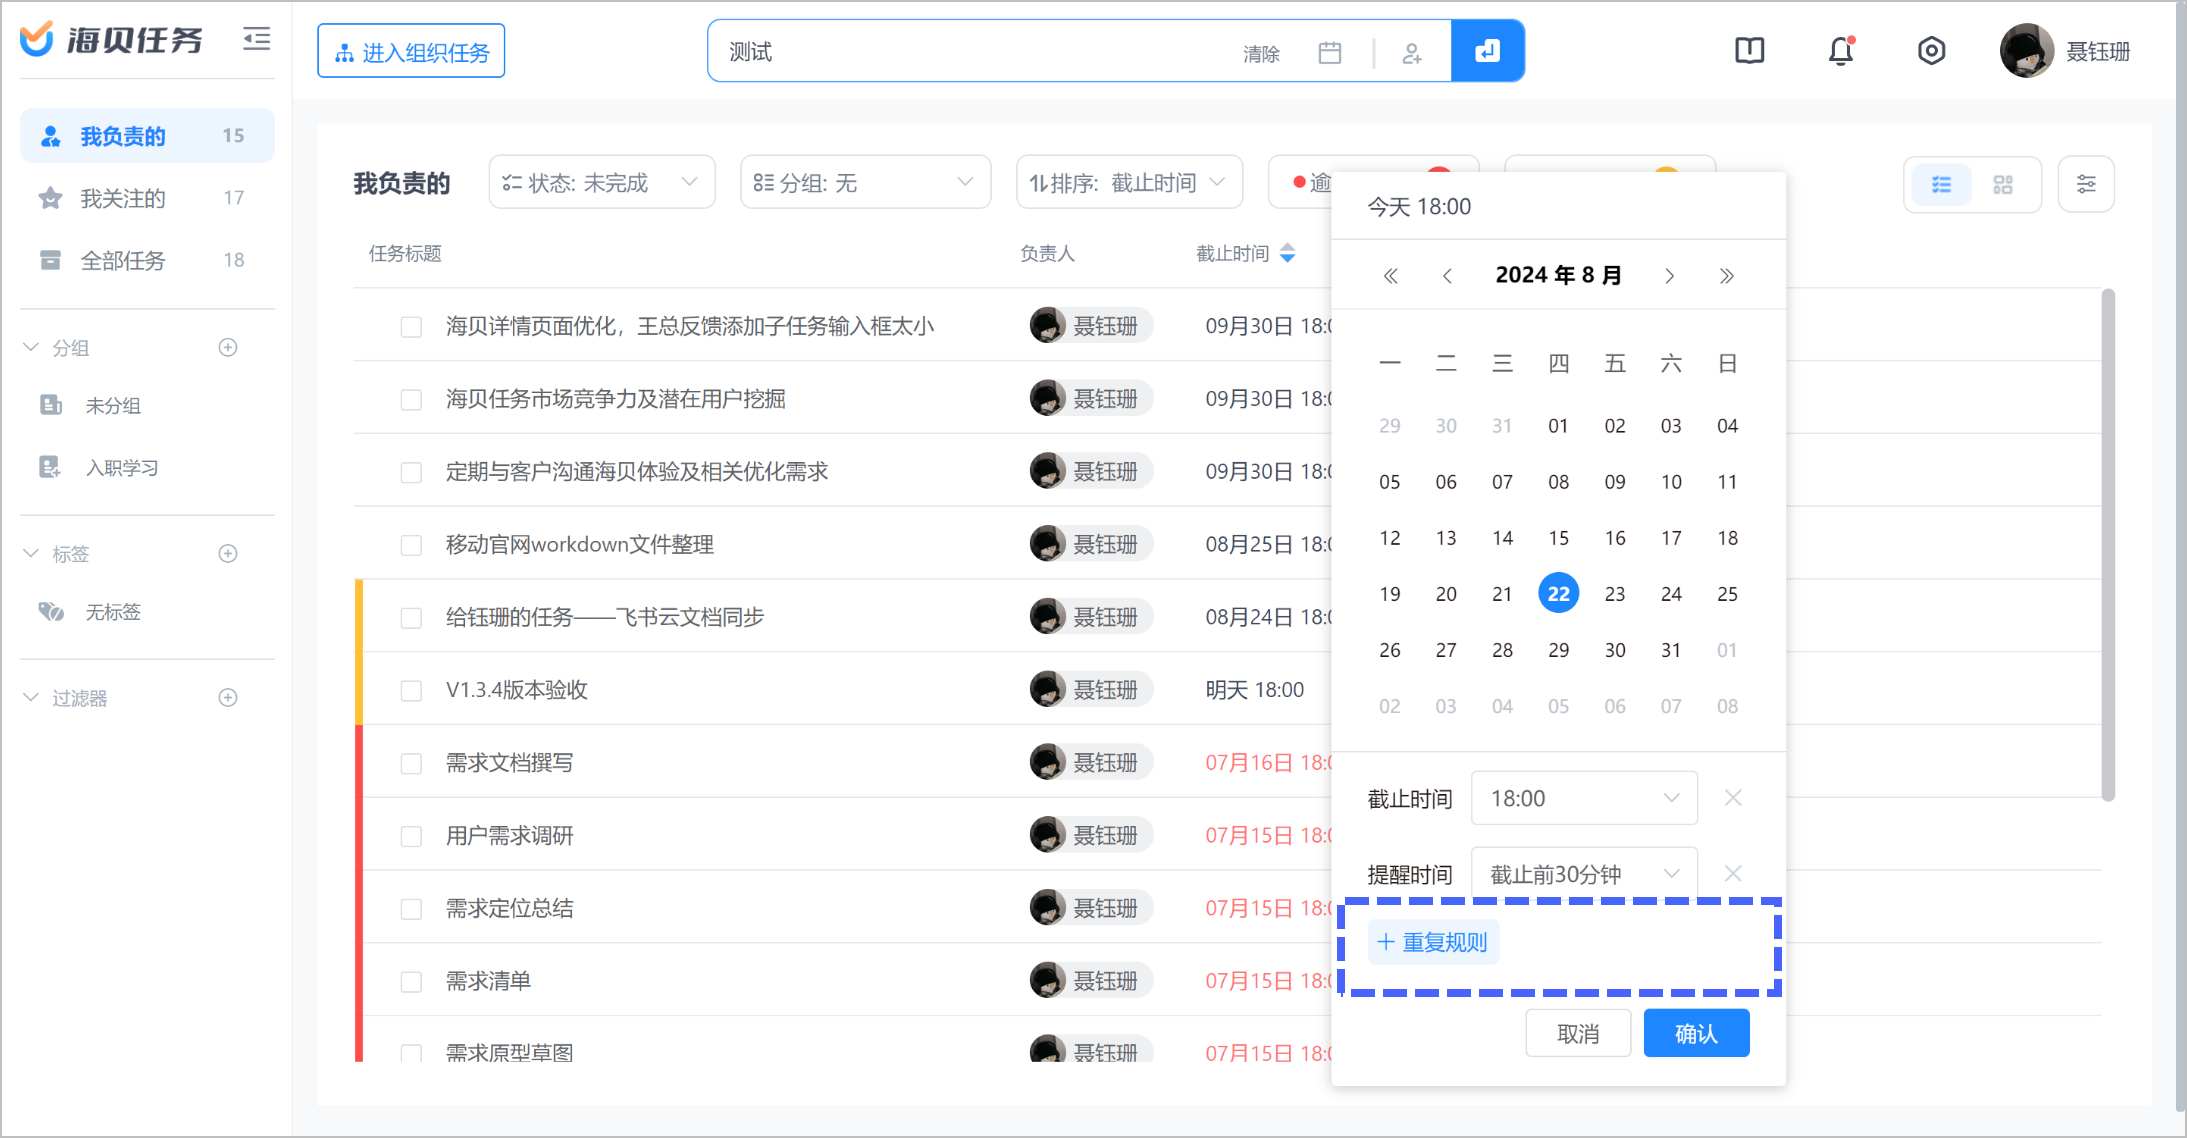Go to previous year in calendar
Viewport: 2187px width, 1138px height.
tap(1390, 276)
